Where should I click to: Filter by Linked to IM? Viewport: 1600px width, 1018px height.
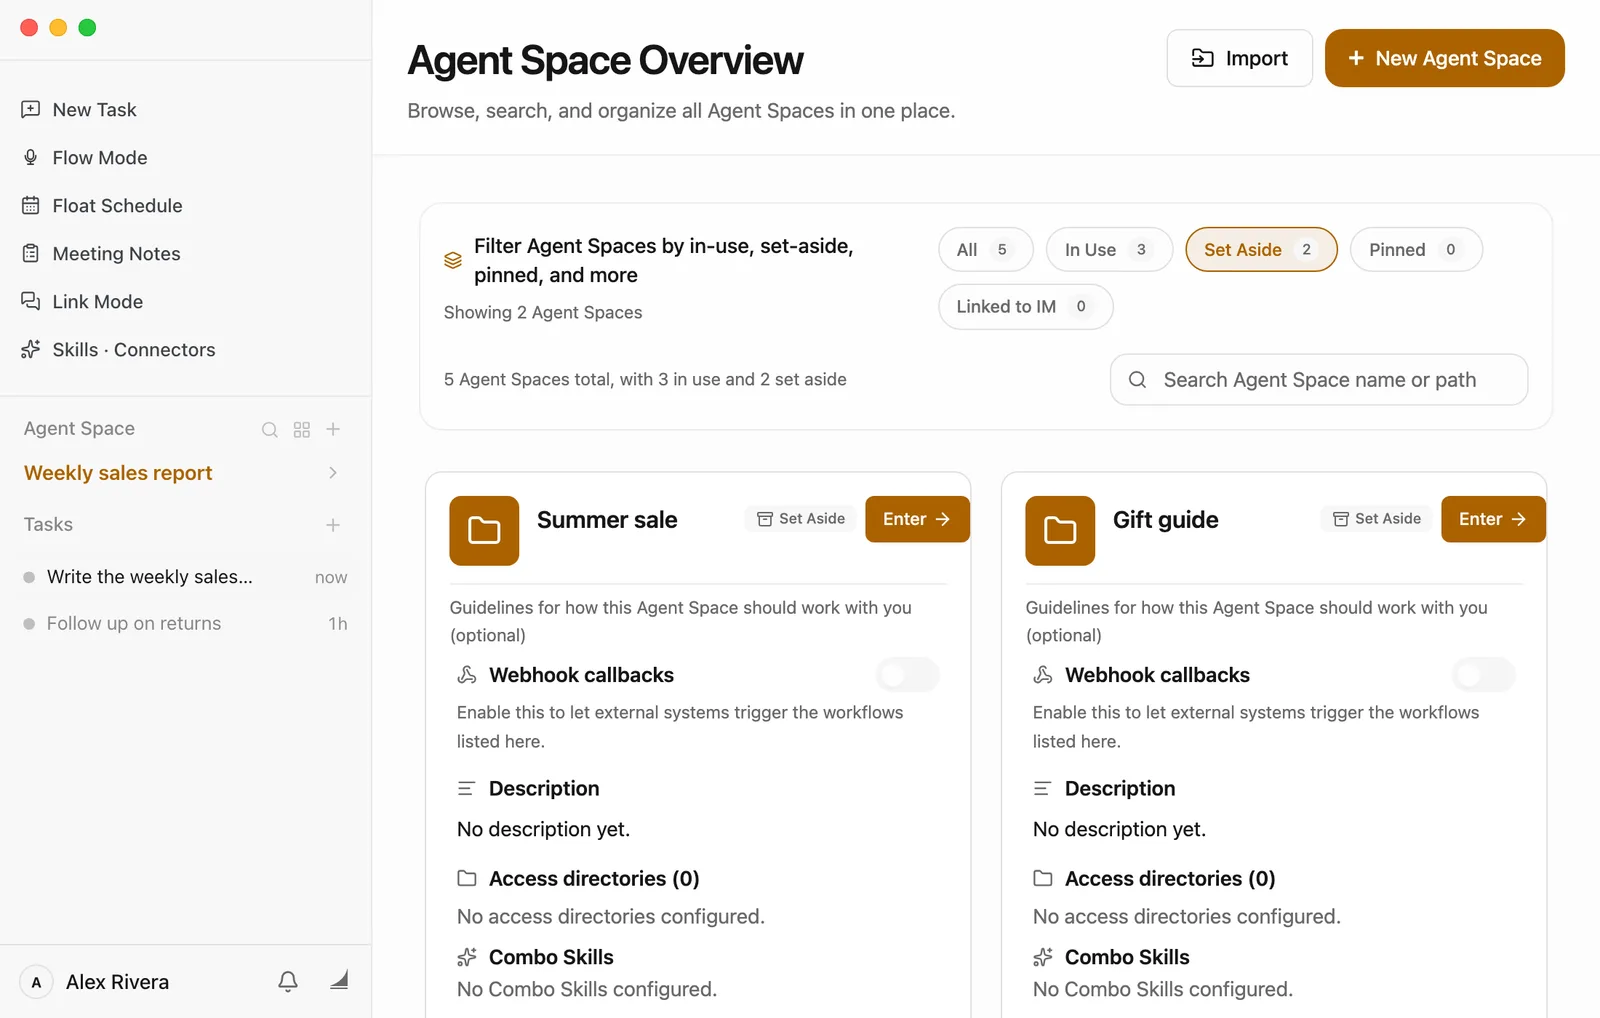(x=1025, y=307)
